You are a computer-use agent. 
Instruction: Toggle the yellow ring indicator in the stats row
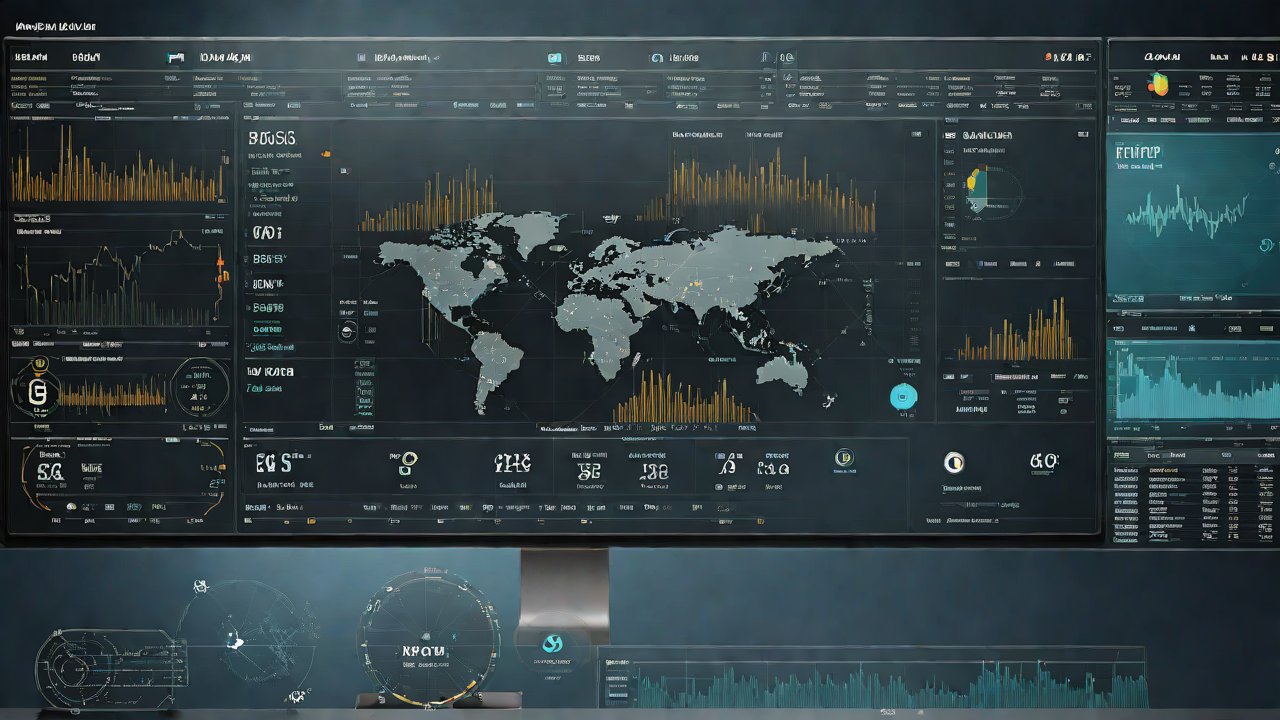click(x=408, y=461)
